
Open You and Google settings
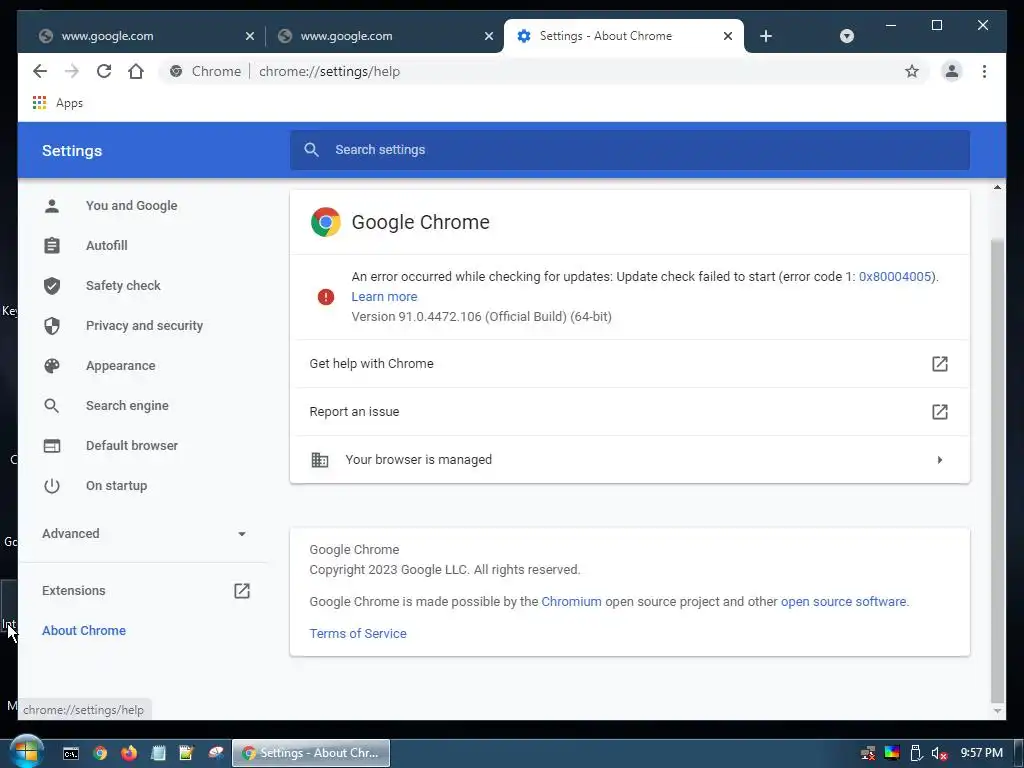point(131,206)
